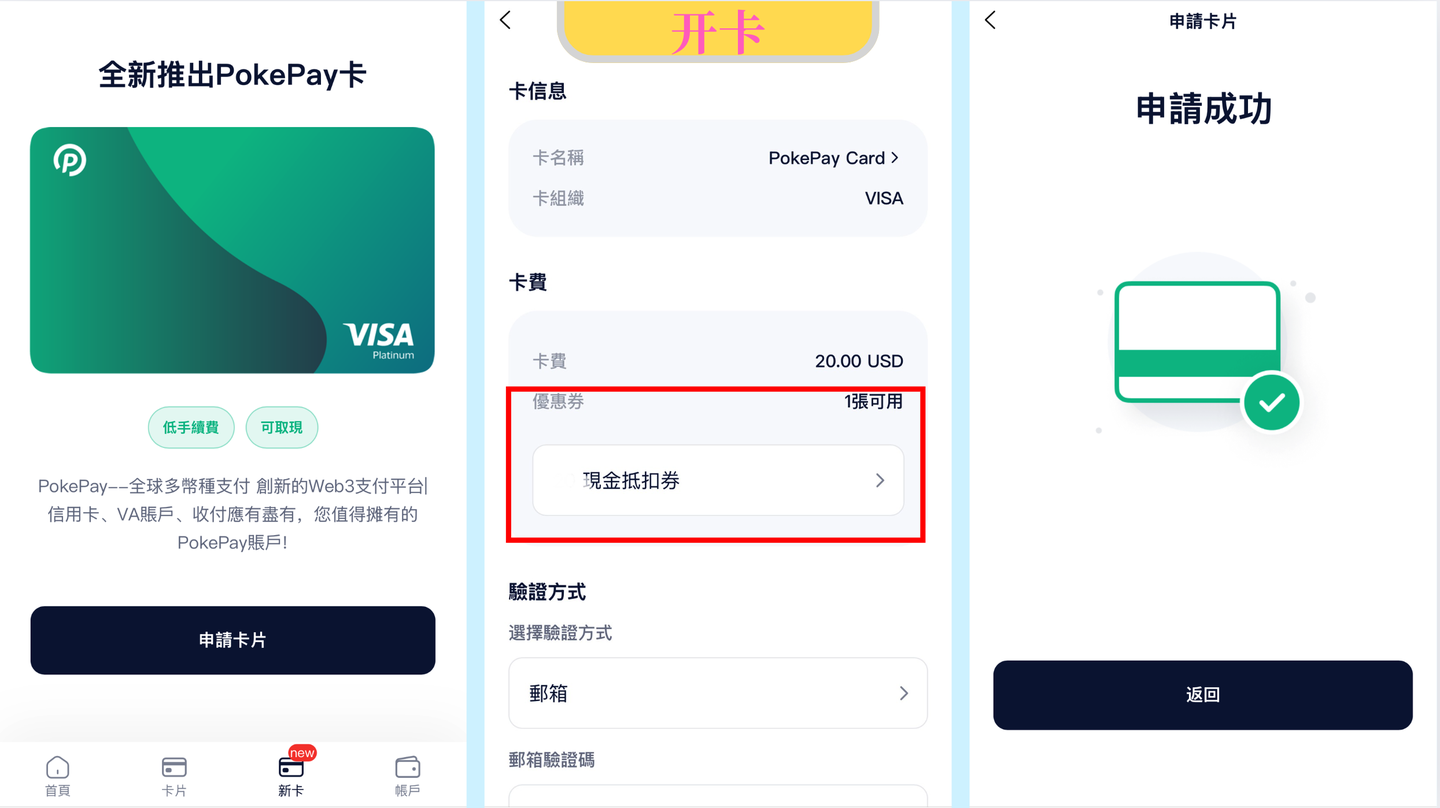Viewport: 1440px width, 808px height.
Task: Tap the 可取現 tag
Action: click(x=282, y=427)
